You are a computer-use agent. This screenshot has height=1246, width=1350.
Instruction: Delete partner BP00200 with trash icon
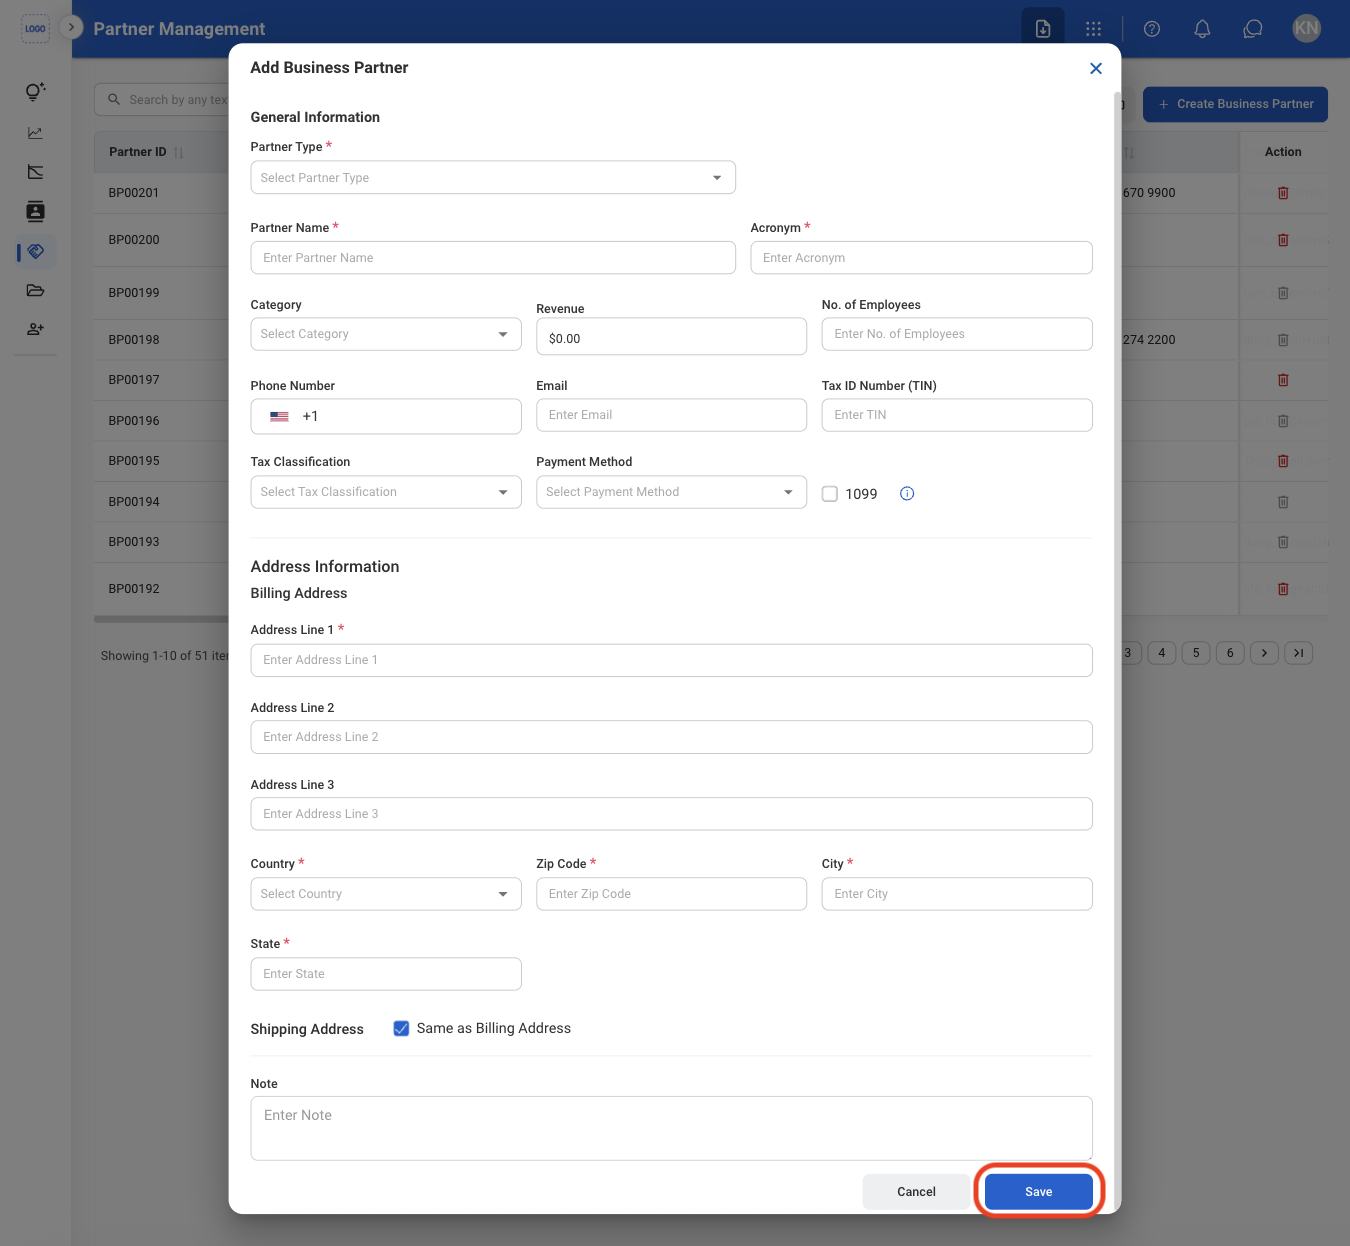tap(1283, 240)
